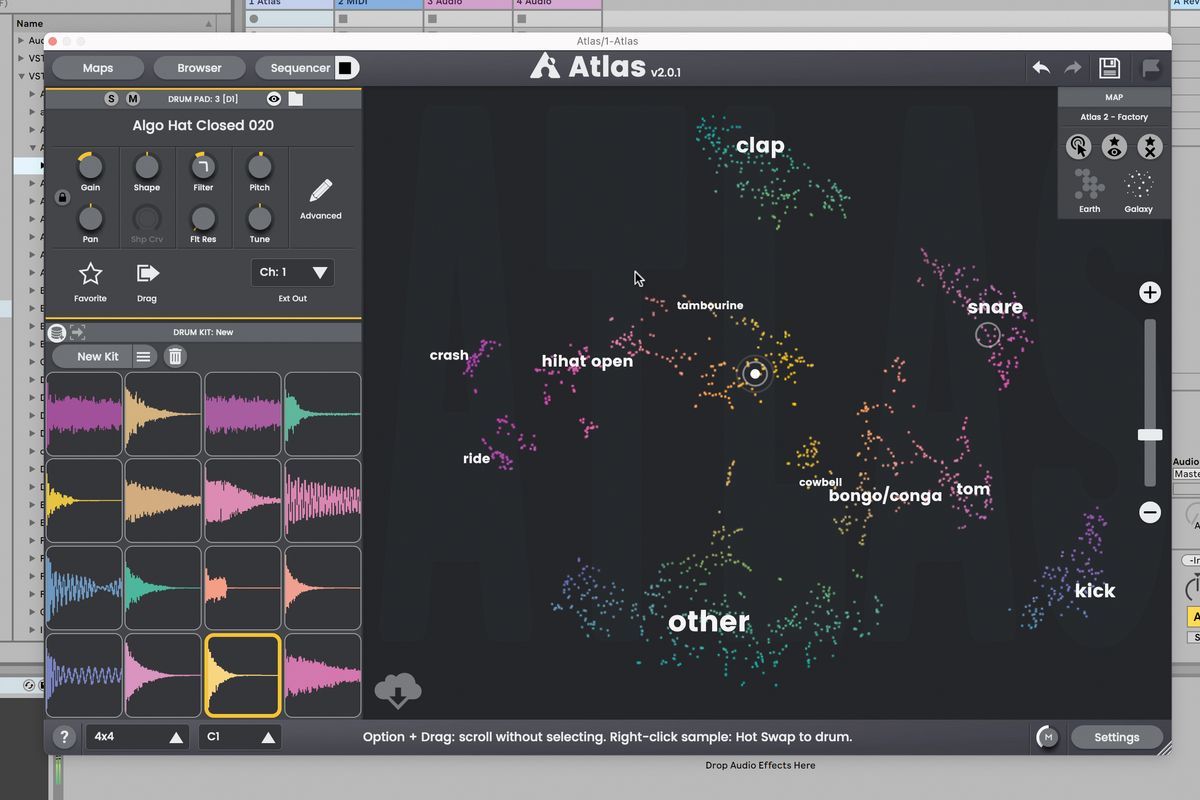Viewport: 1200px width, 800px height.
Task: Click the cloud download icon on the map
Action: (x=398, y=689)
